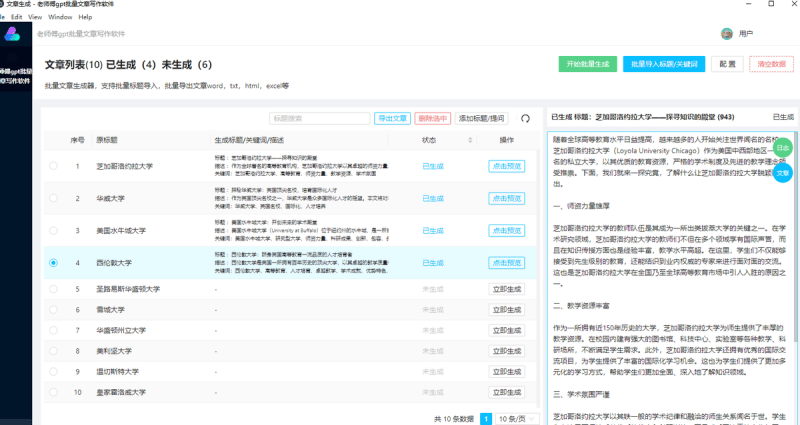
Task: Click 点击预览 for row 2 华威大学
Action: tap(507, 198)
